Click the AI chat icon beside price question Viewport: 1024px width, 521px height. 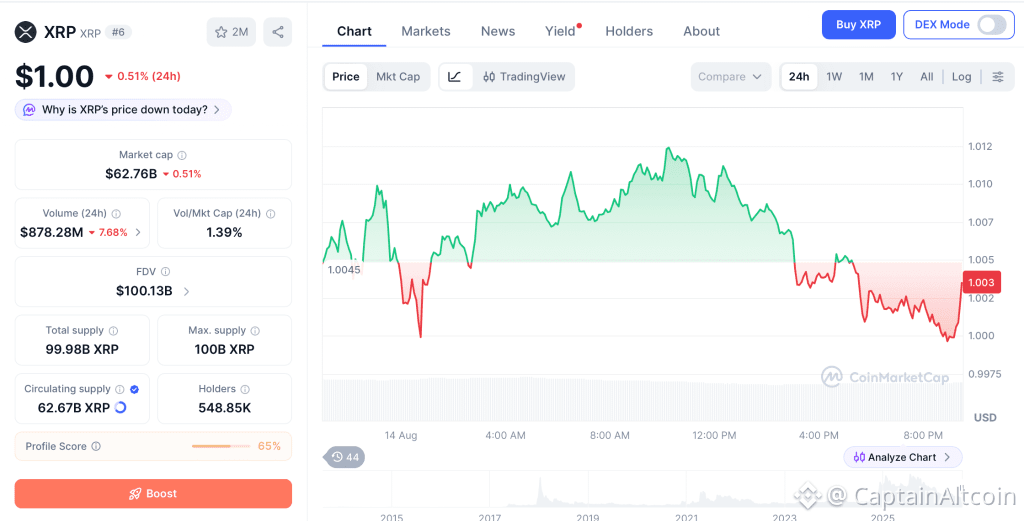click(29, 110)
